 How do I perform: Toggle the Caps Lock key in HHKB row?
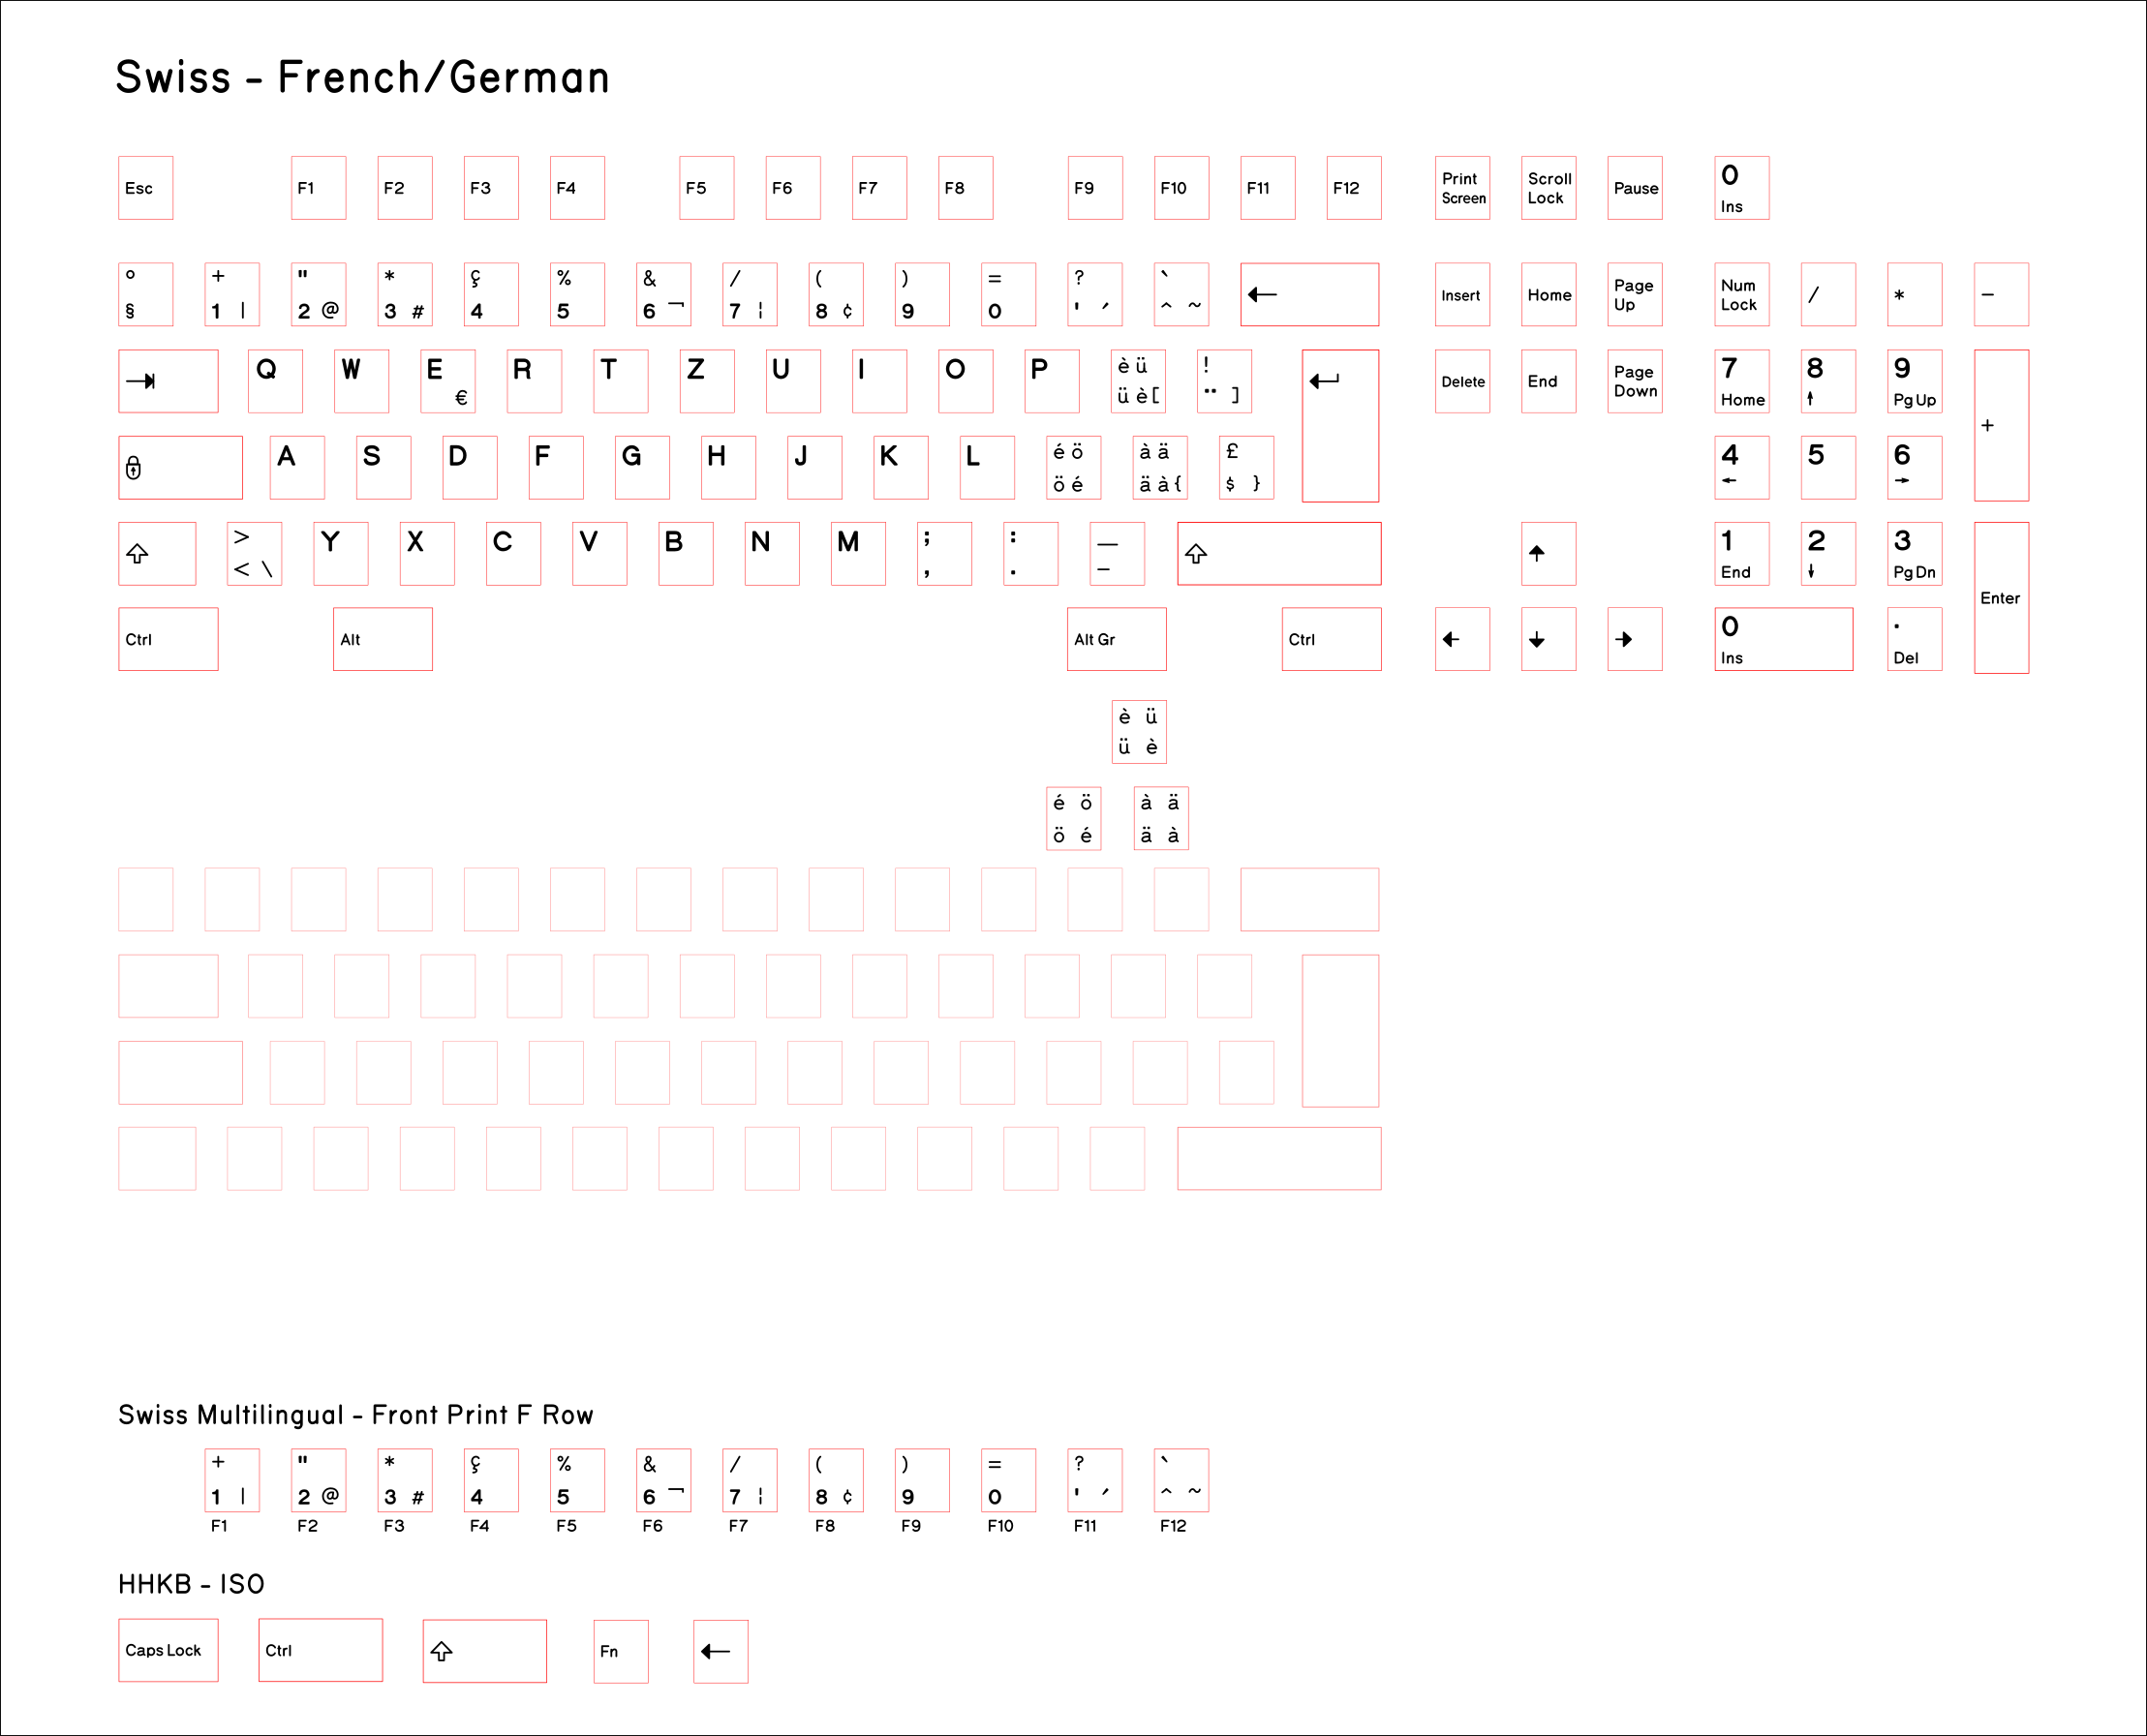point(167,1651)
